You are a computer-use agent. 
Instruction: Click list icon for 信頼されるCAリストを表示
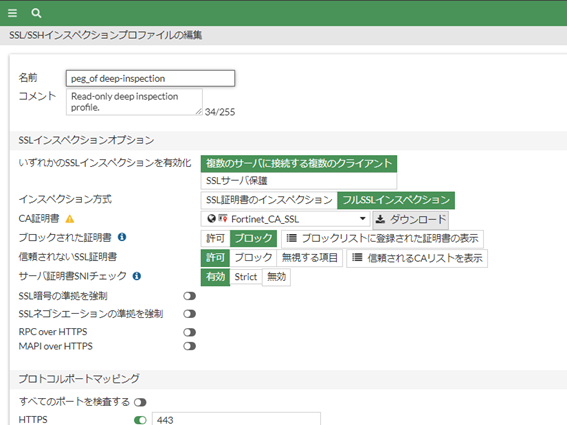click(x=357, y=258)
